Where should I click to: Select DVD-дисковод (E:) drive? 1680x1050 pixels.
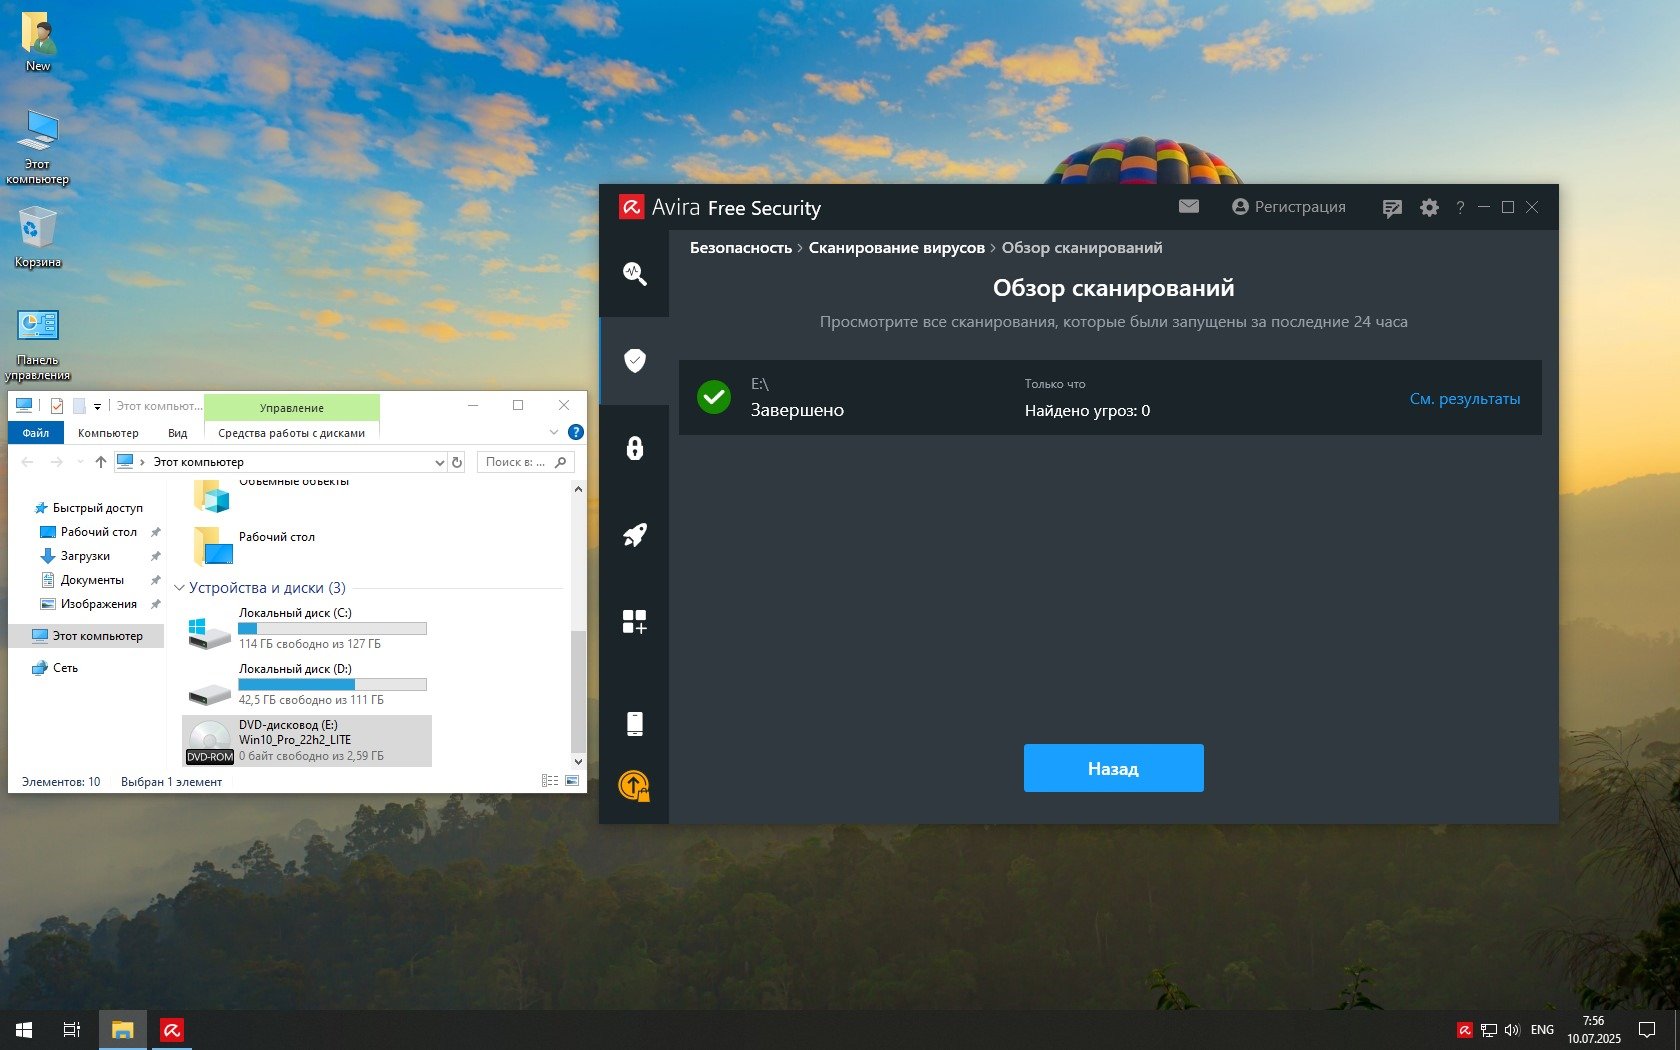pos(307,741)
